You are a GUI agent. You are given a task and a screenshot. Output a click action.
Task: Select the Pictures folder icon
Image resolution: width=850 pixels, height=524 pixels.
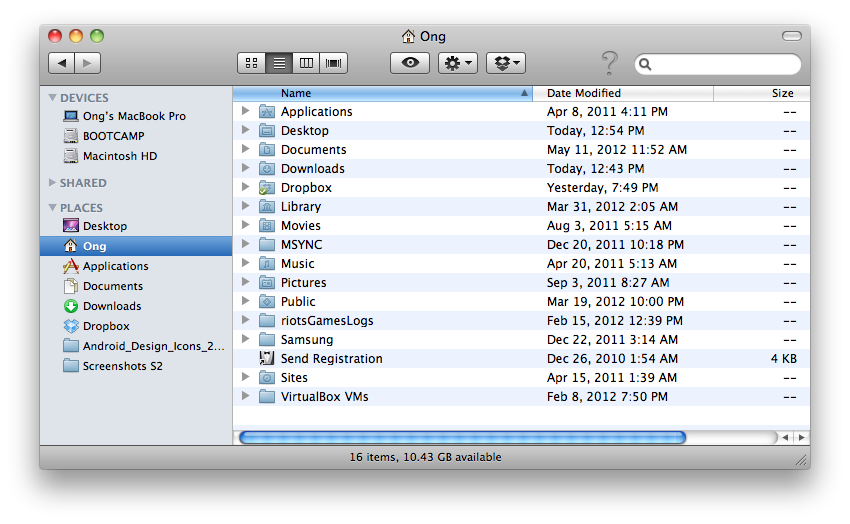[x=267, y=282]
